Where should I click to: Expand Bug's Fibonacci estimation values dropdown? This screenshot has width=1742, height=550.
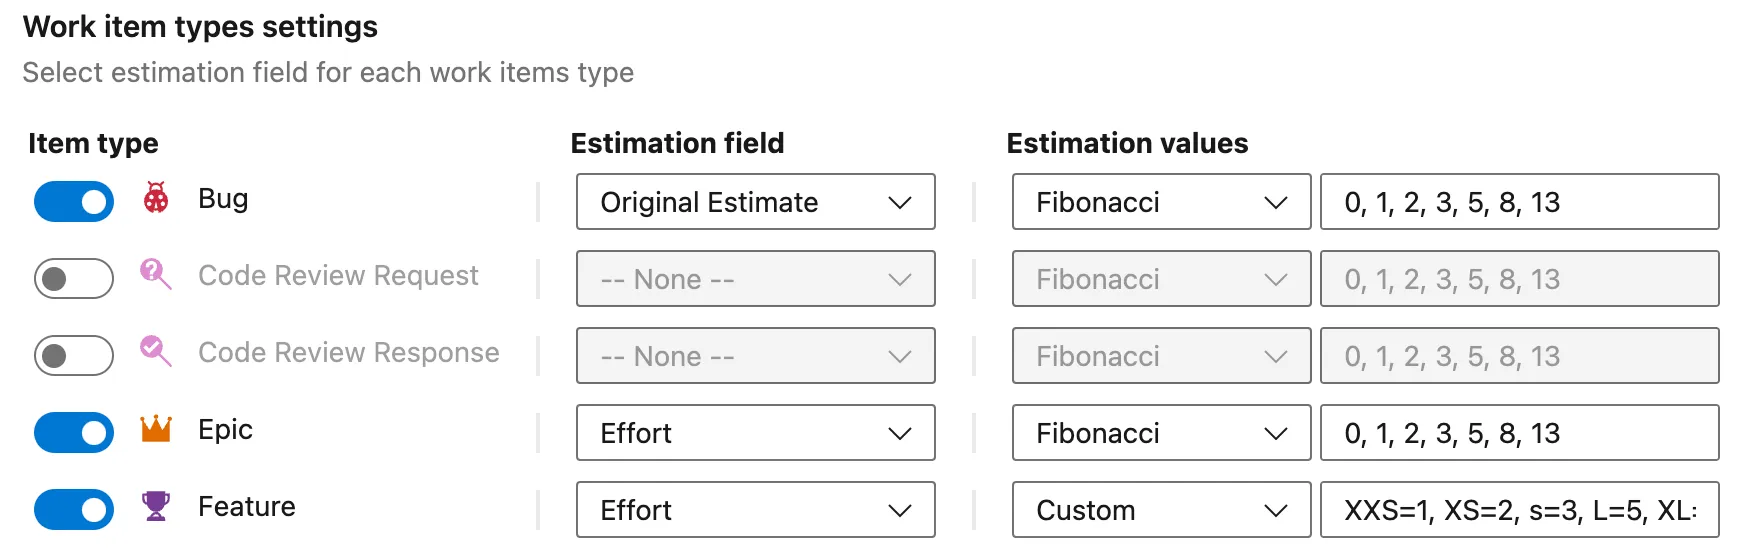(x=1161, y=202)
